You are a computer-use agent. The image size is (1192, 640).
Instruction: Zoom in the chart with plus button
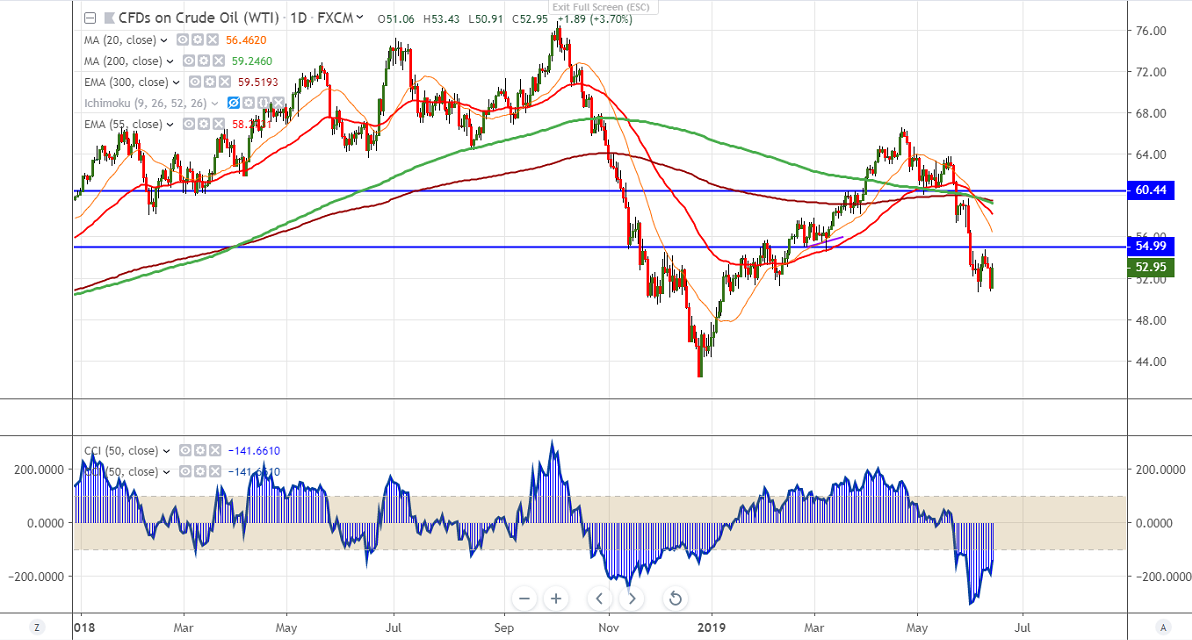coord(556,599)
